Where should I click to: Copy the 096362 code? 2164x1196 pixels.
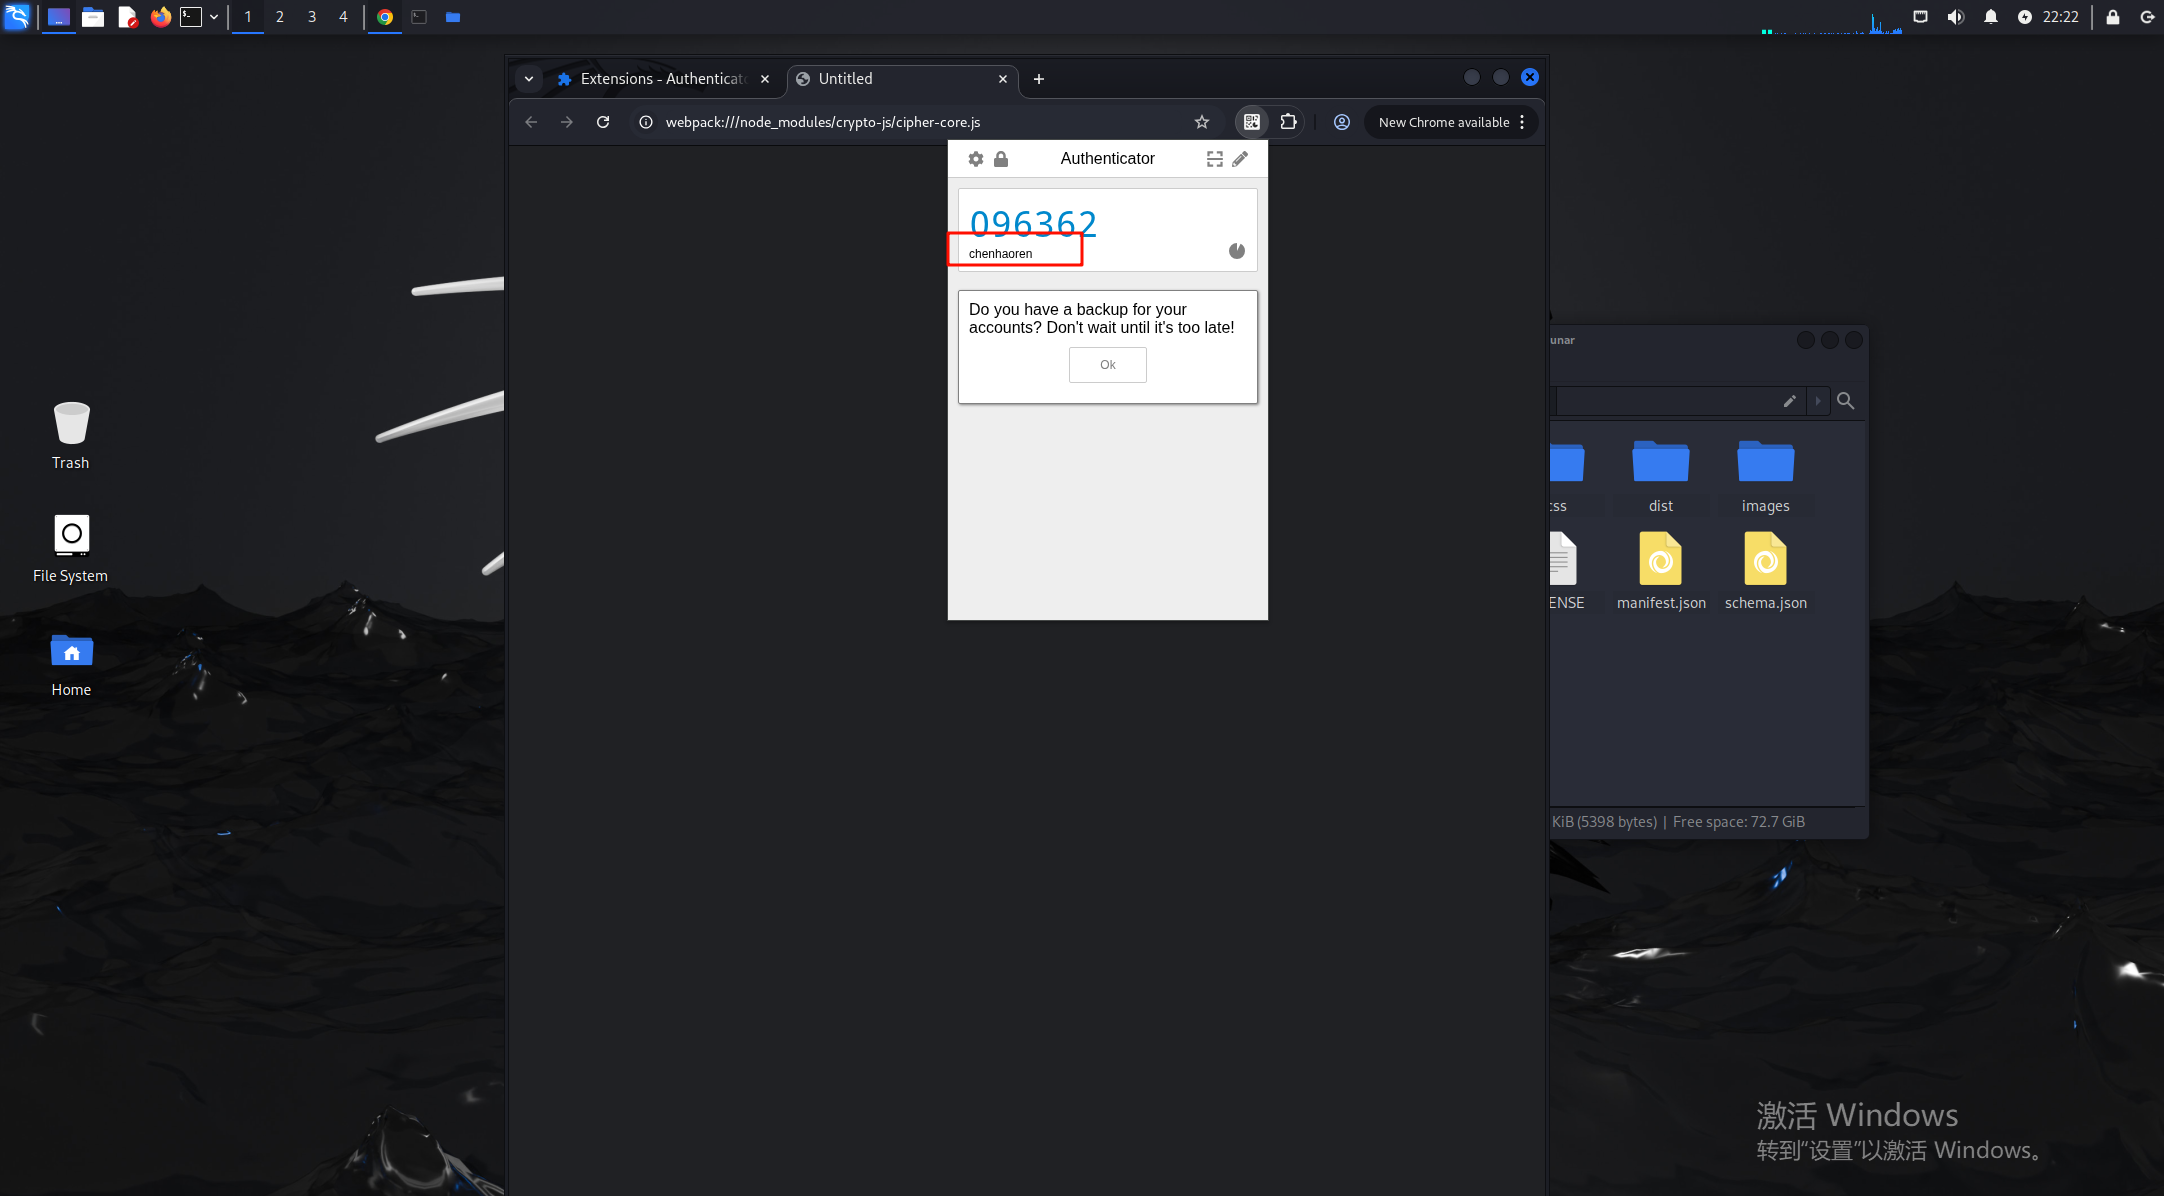[x=1033, y=223]
